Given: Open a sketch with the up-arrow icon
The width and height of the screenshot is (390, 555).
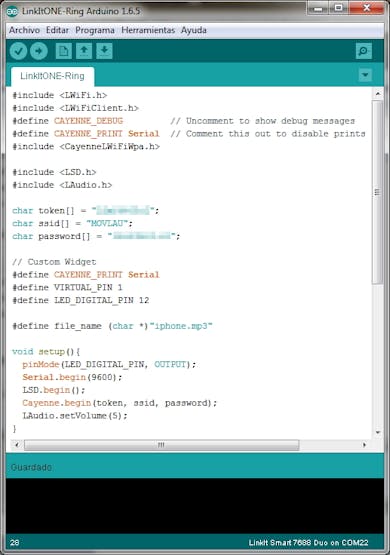Looking at the screenshot, I should tap(84, 51).
